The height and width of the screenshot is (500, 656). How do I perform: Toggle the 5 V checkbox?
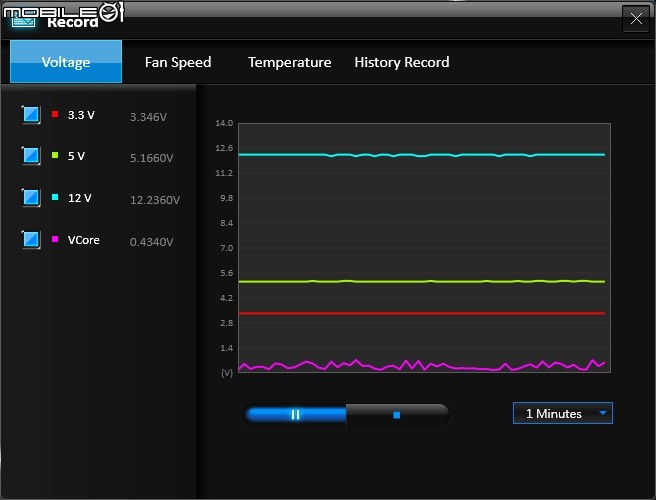31,156
